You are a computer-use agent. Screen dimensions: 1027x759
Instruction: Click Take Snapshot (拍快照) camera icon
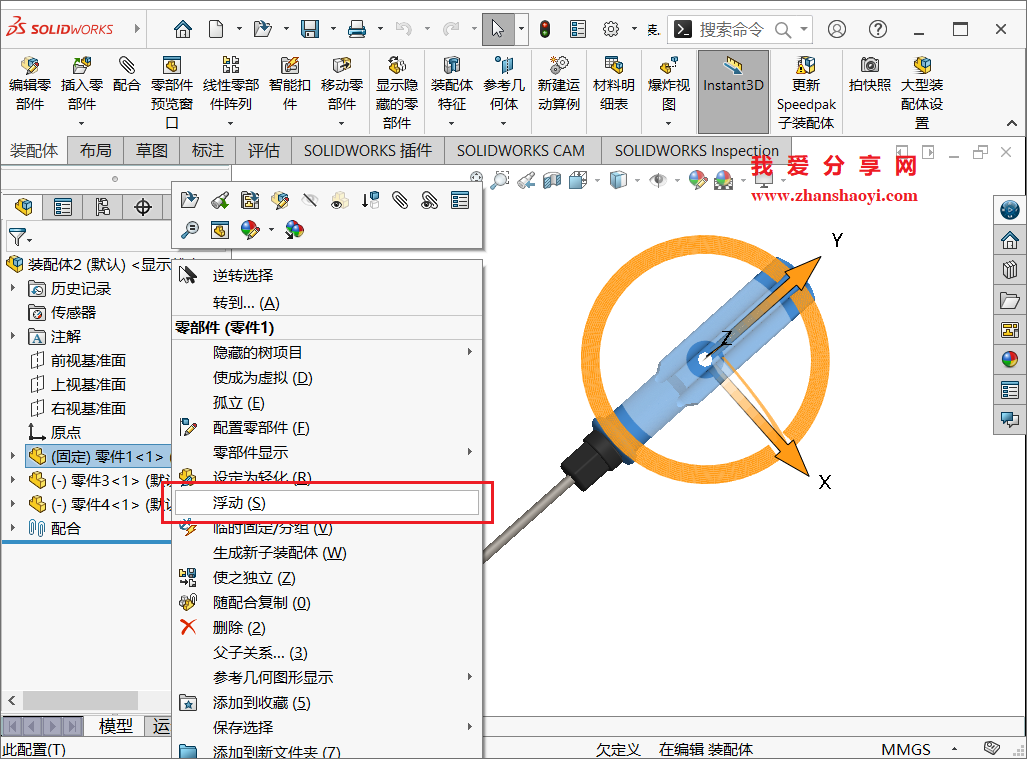pyautogui.click(x=870, y=65)
